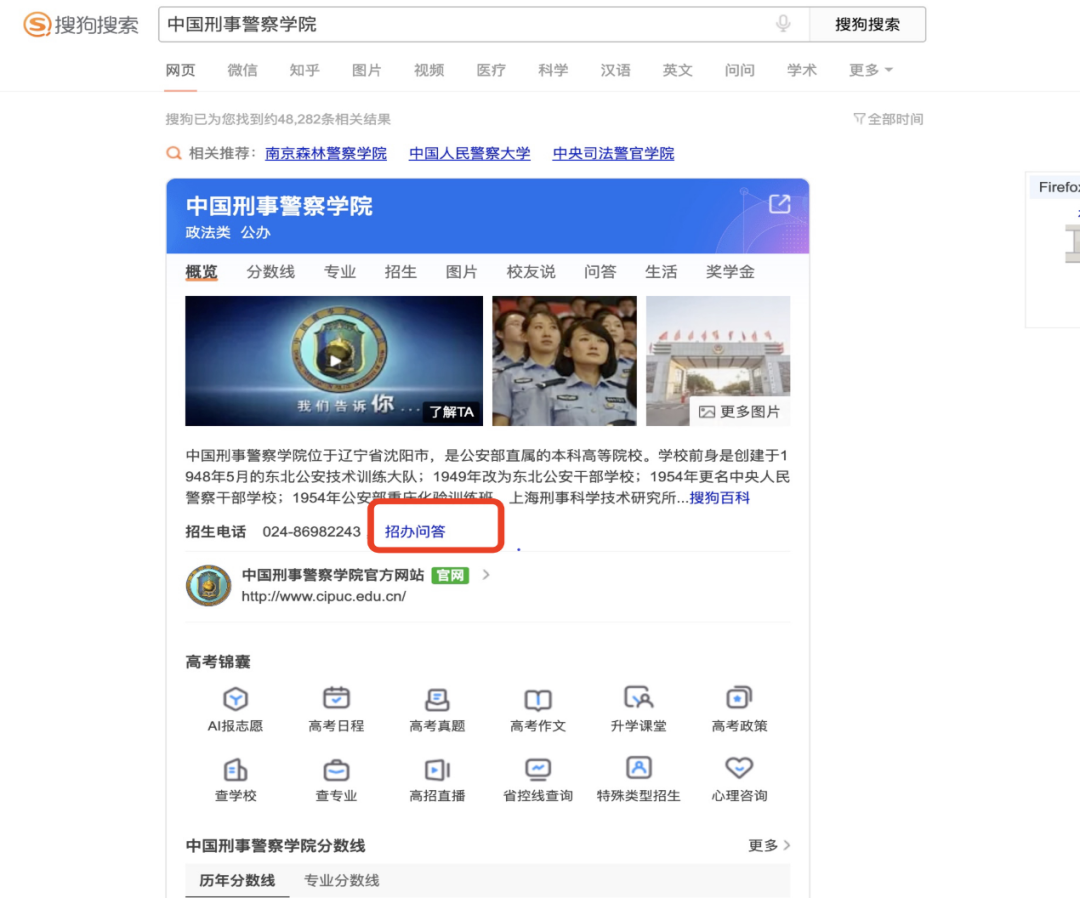The height and width of the screenshot is (898, 1080).
Task: Expand 更多 for score lines section
Action: coord(769,845)
